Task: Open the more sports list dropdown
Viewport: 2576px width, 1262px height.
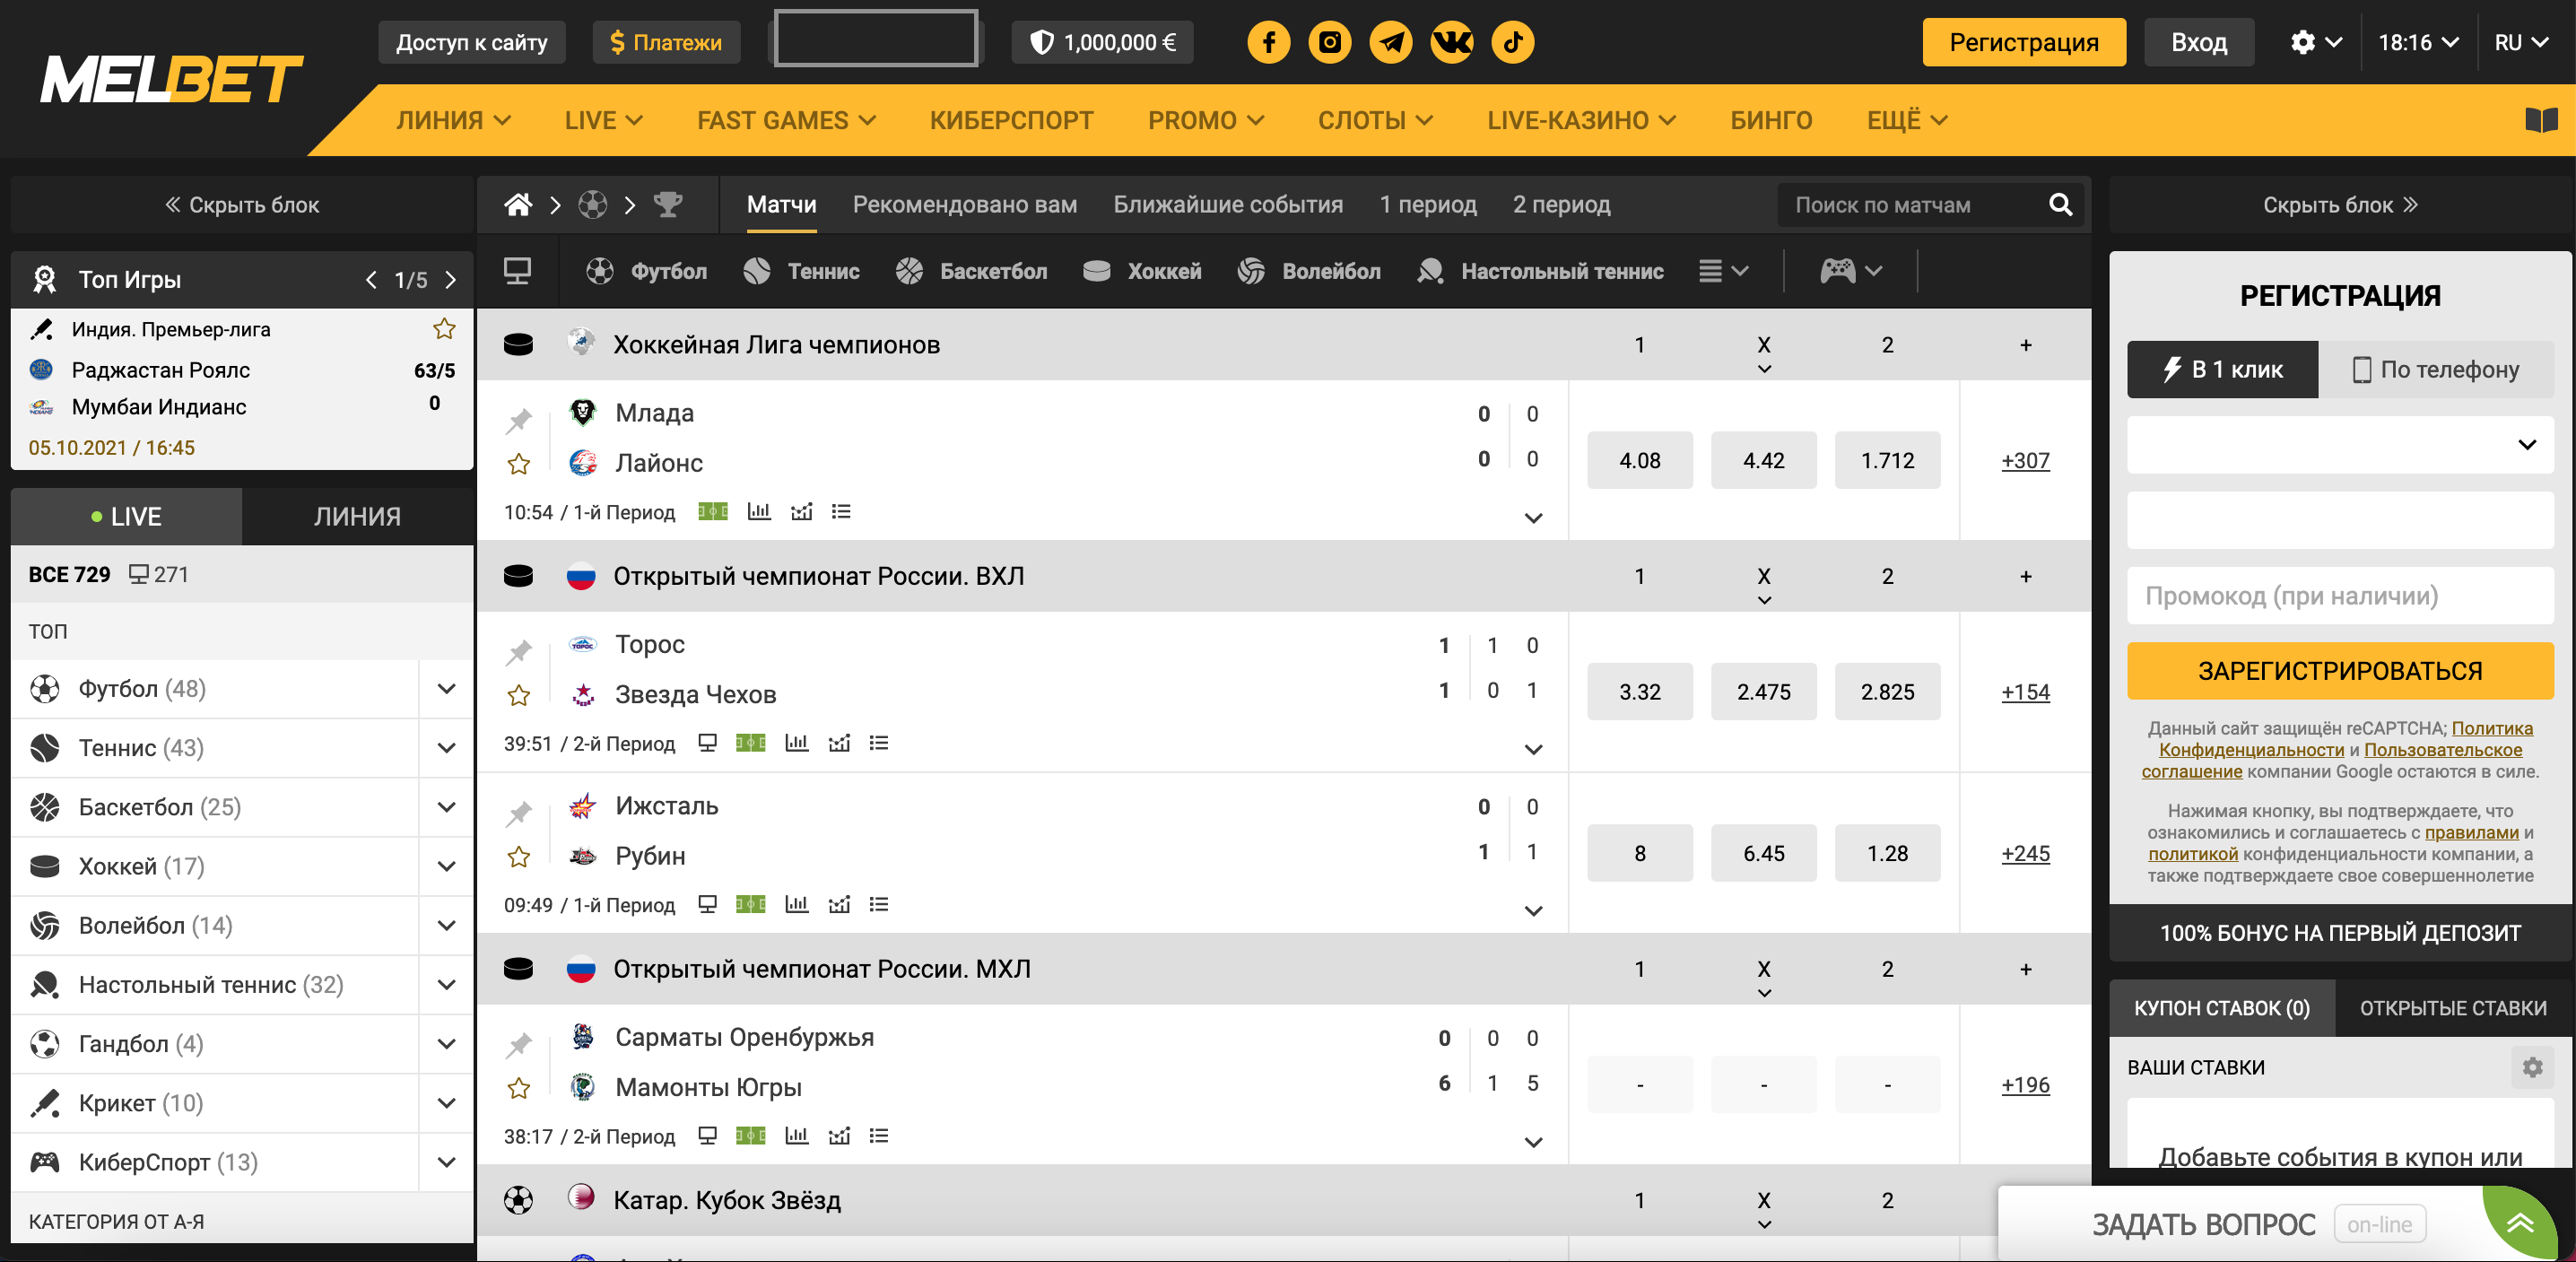Action: [x=1723, y=271]
